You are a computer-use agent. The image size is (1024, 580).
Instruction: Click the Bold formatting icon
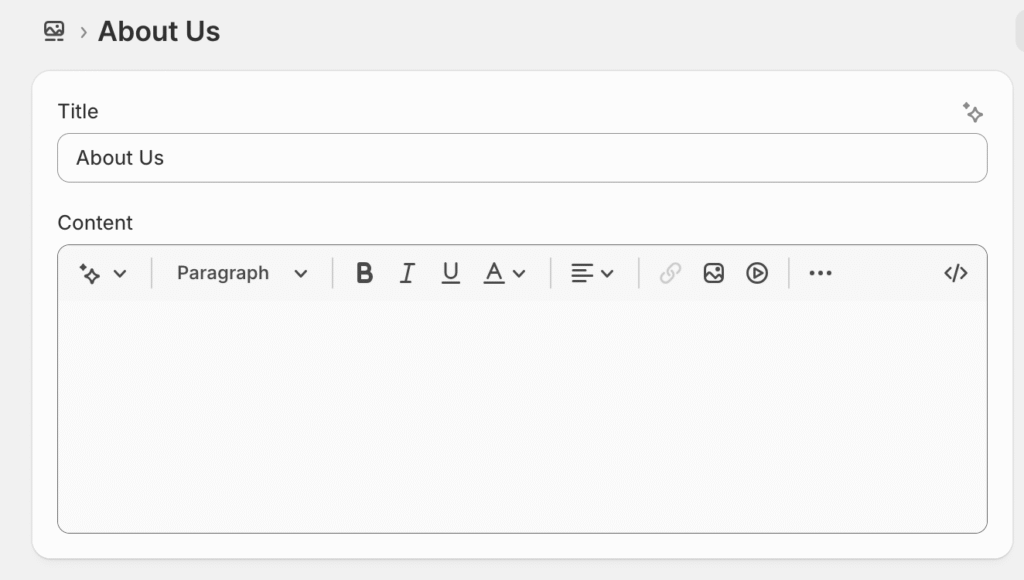pyautogui.click(x=365, y=273)
